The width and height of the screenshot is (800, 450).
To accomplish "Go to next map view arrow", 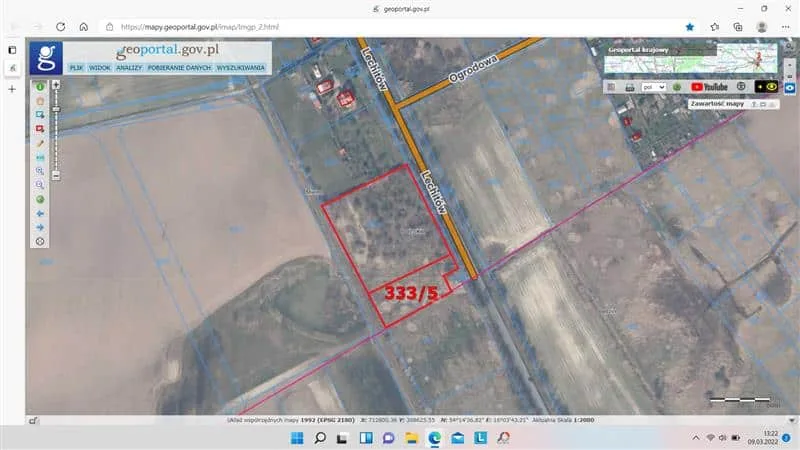I will 40,227.
